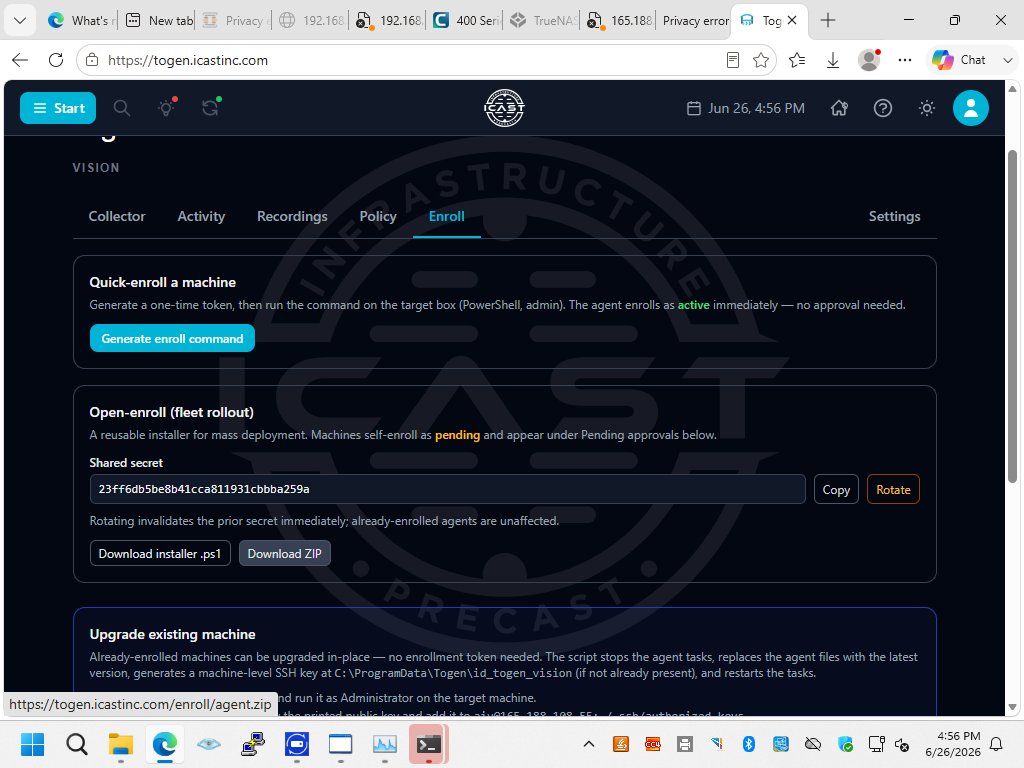
Task: Switch to the 400 Seri browser tab
Action: (466, 20)
